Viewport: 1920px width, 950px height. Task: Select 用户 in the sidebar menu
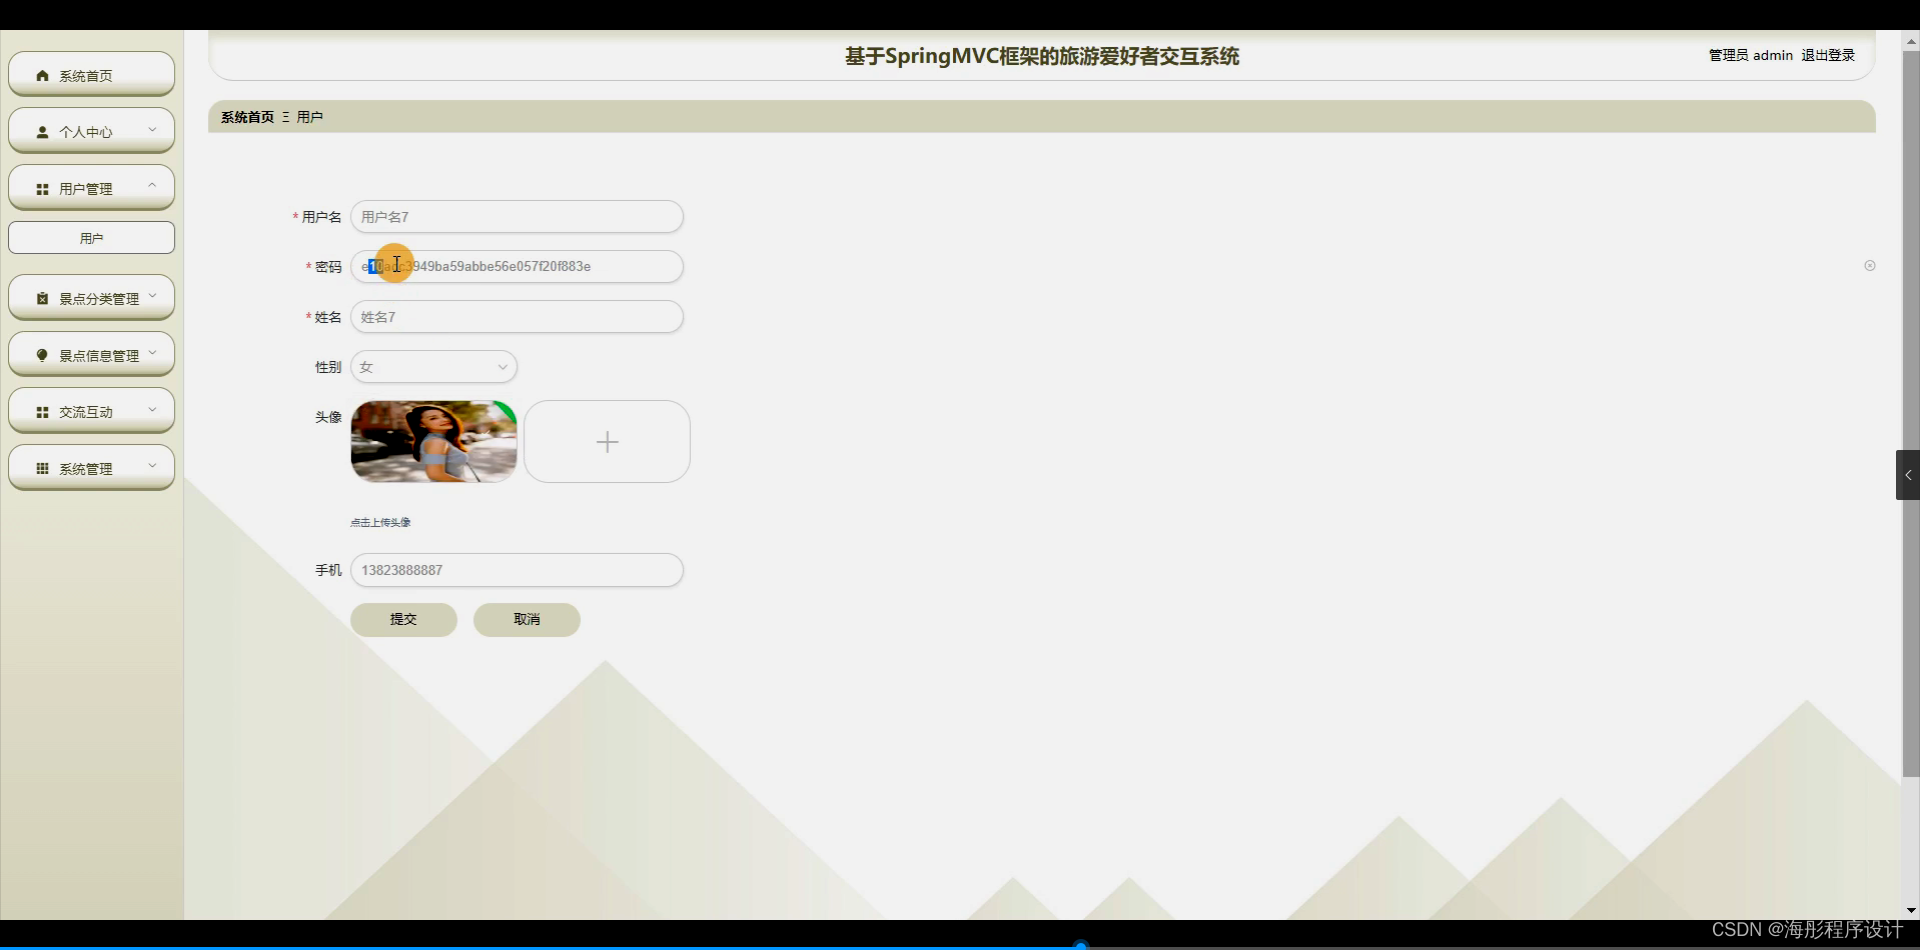(90, 237)
